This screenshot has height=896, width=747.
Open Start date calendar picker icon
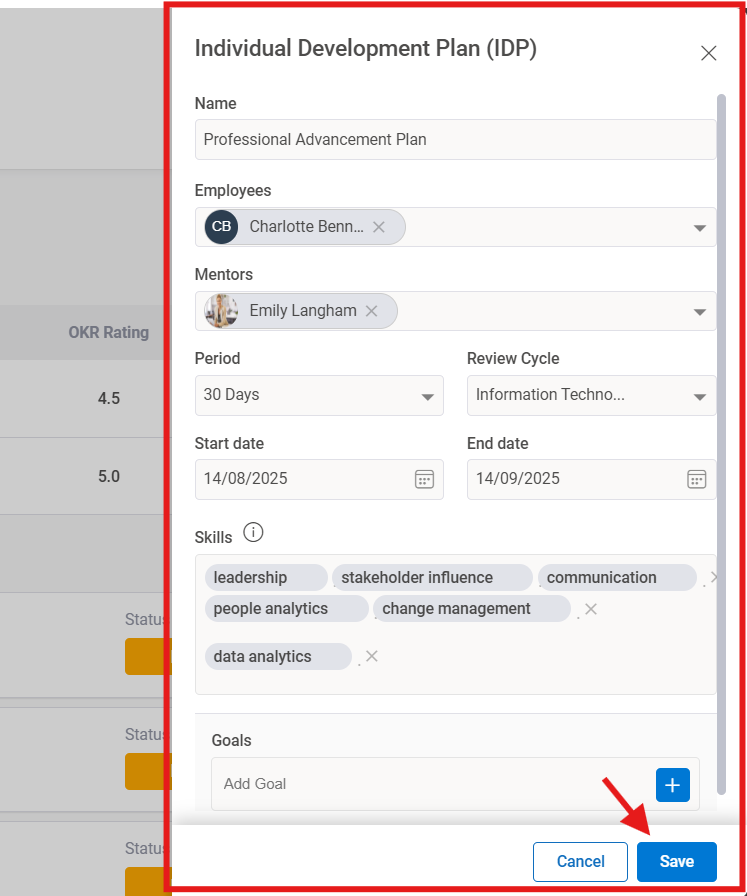[x=424, y=479]
